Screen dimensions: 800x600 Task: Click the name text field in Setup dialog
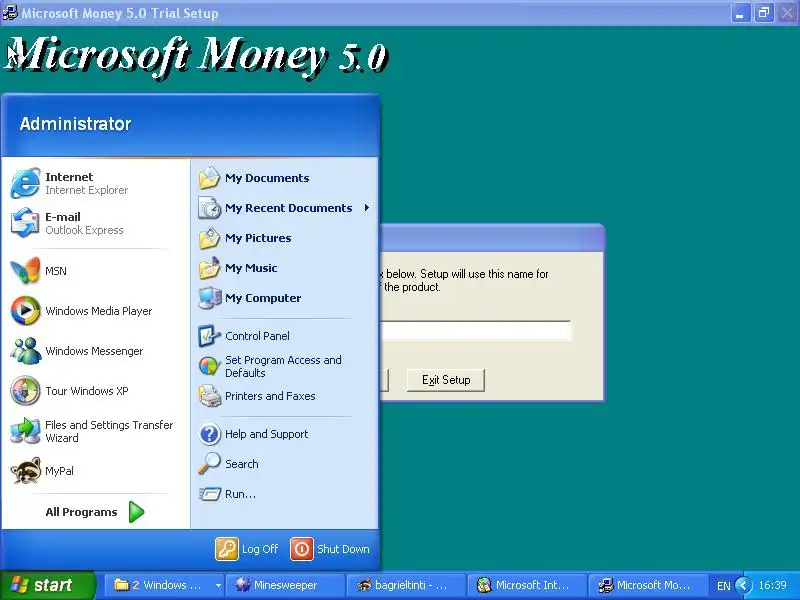[476, 331]
